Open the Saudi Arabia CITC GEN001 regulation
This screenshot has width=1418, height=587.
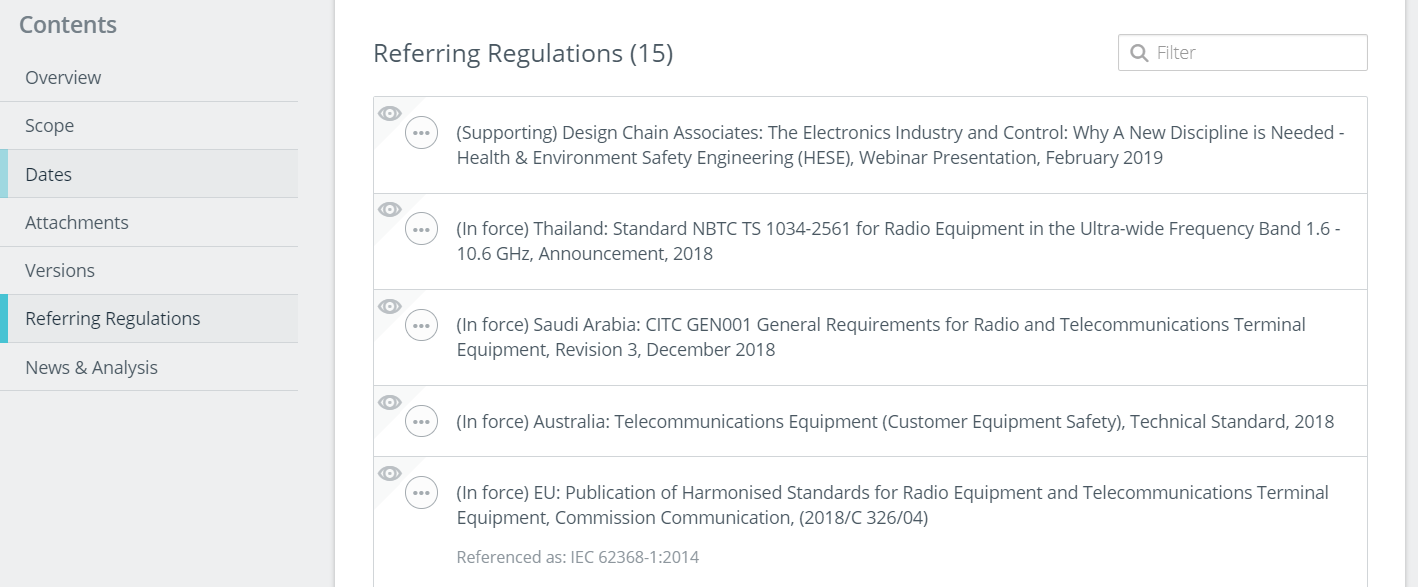880,336
